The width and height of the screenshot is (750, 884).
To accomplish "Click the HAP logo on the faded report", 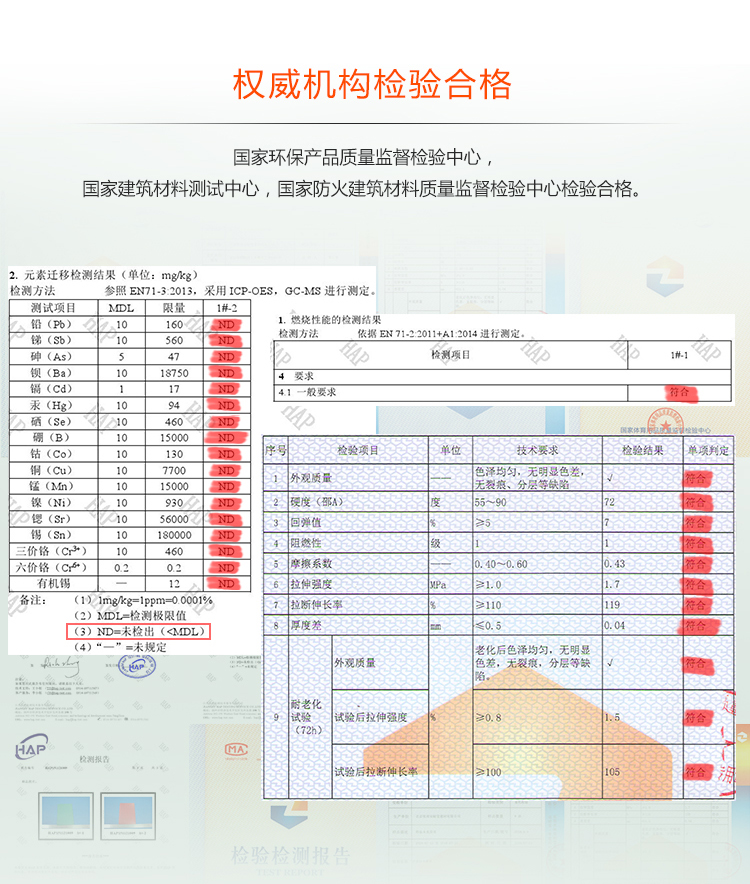I will coord(32,747).
